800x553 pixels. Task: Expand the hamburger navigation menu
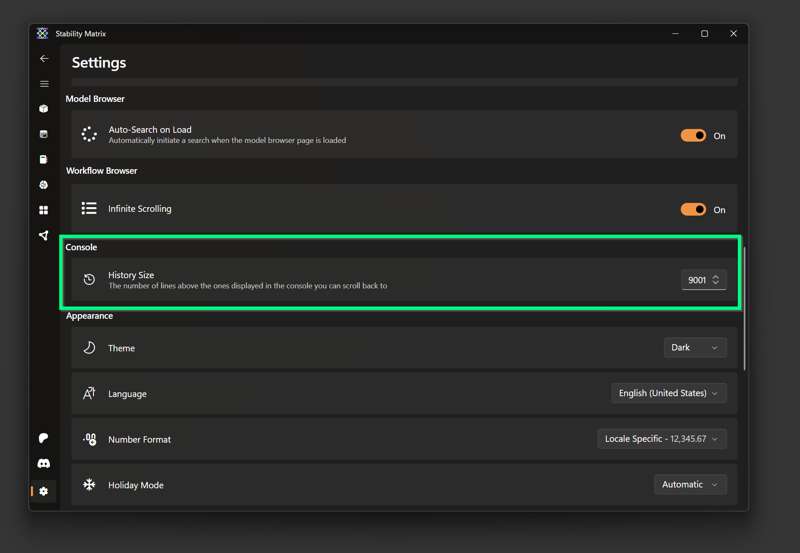(43, 84)
